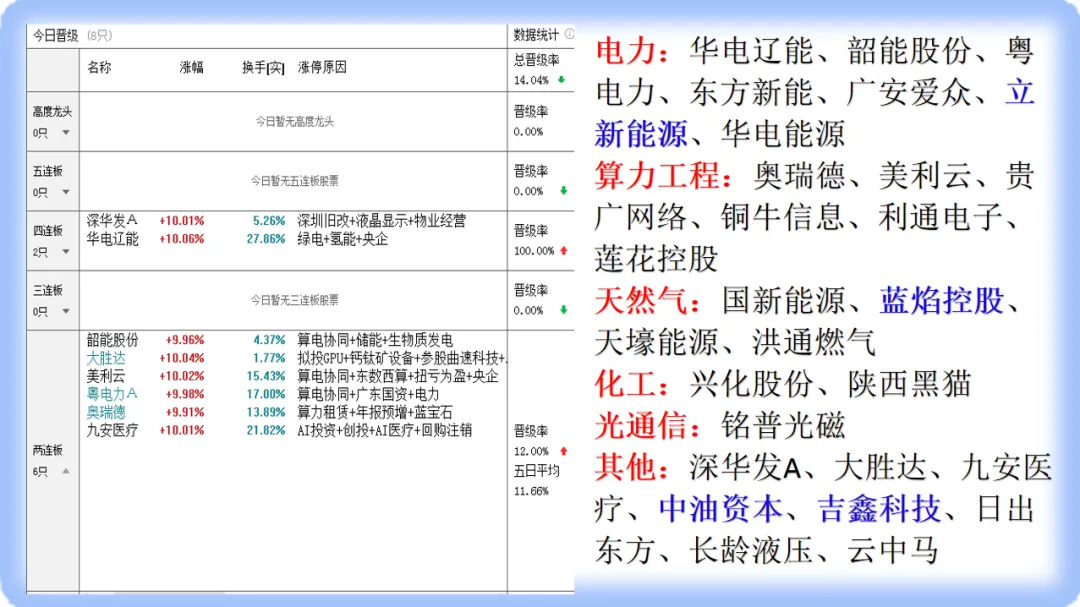Open the 奥瑞德 stock link

click(x=106, y=412)
